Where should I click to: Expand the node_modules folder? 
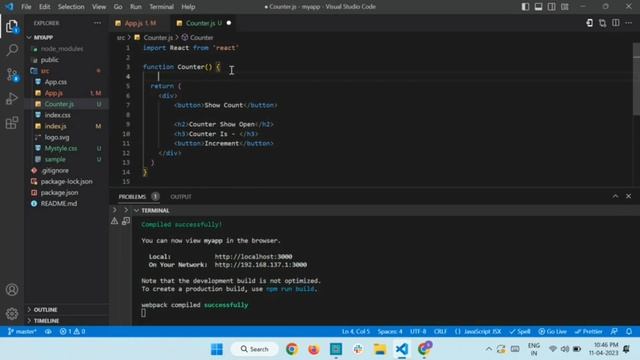click(x=62, y=49)
